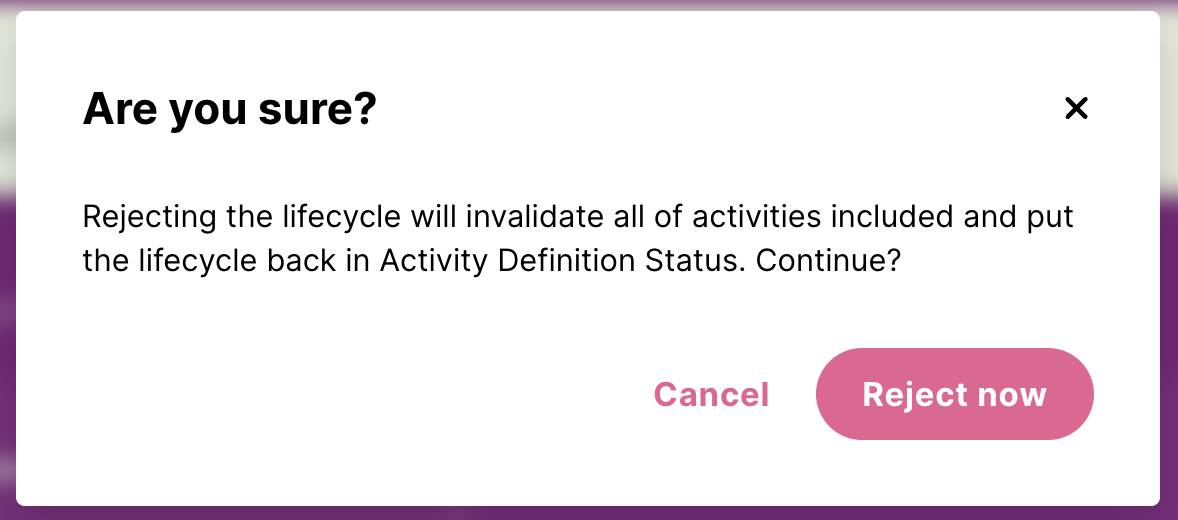Click the "Are you sure?" heading

pyautogui.click(x=229, y=109)
